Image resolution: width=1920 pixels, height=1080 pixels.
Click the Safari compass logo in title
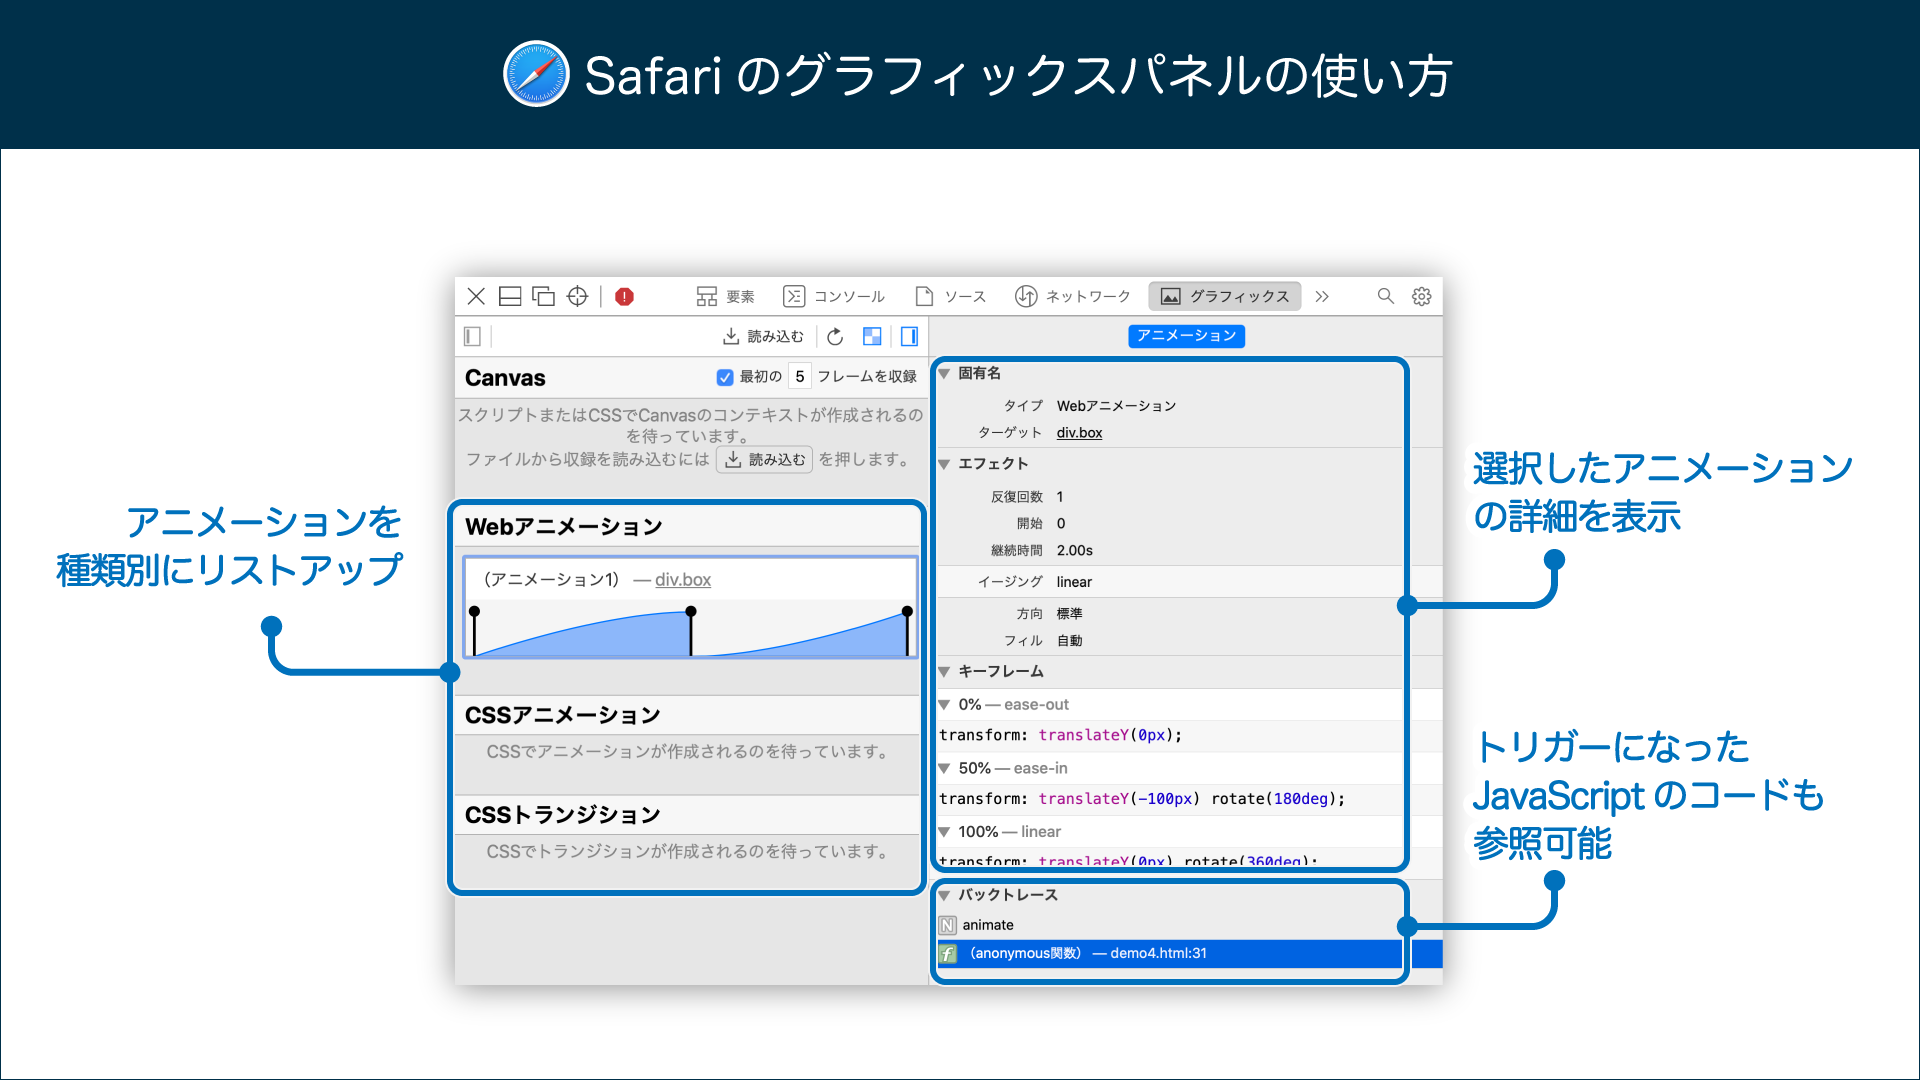[x=536, y=74]
